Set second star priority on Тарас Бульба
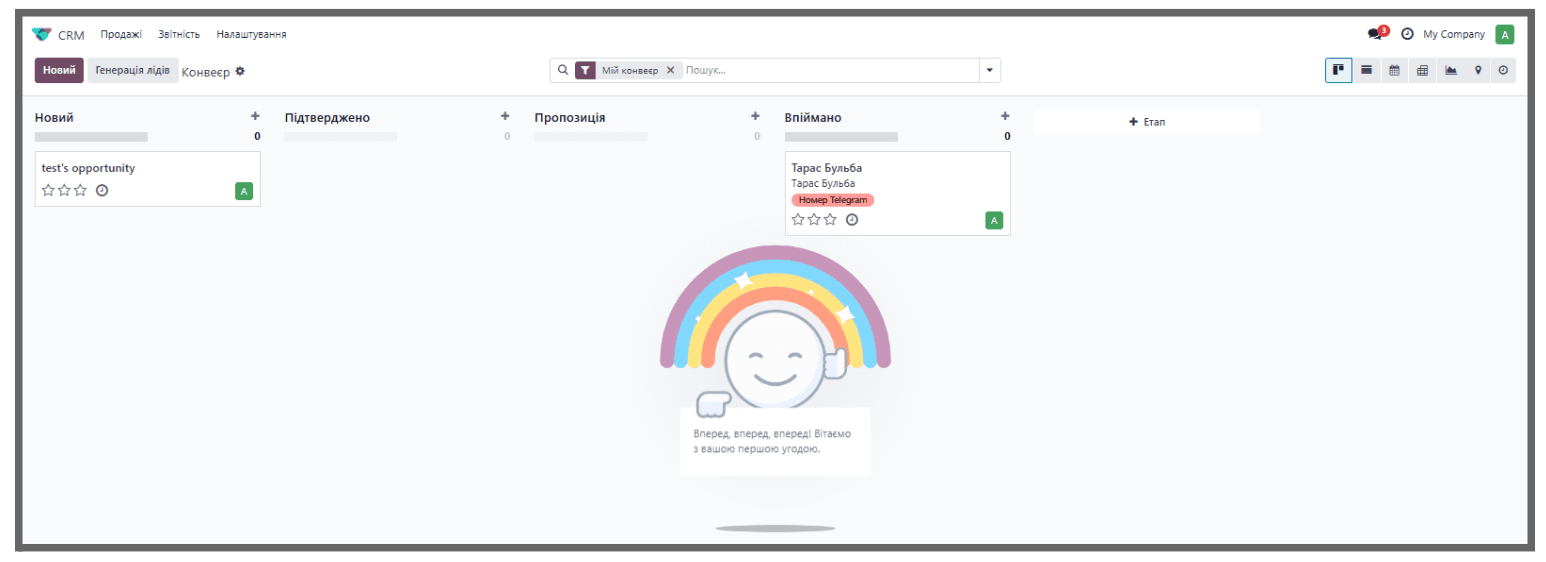 point(814,219)
